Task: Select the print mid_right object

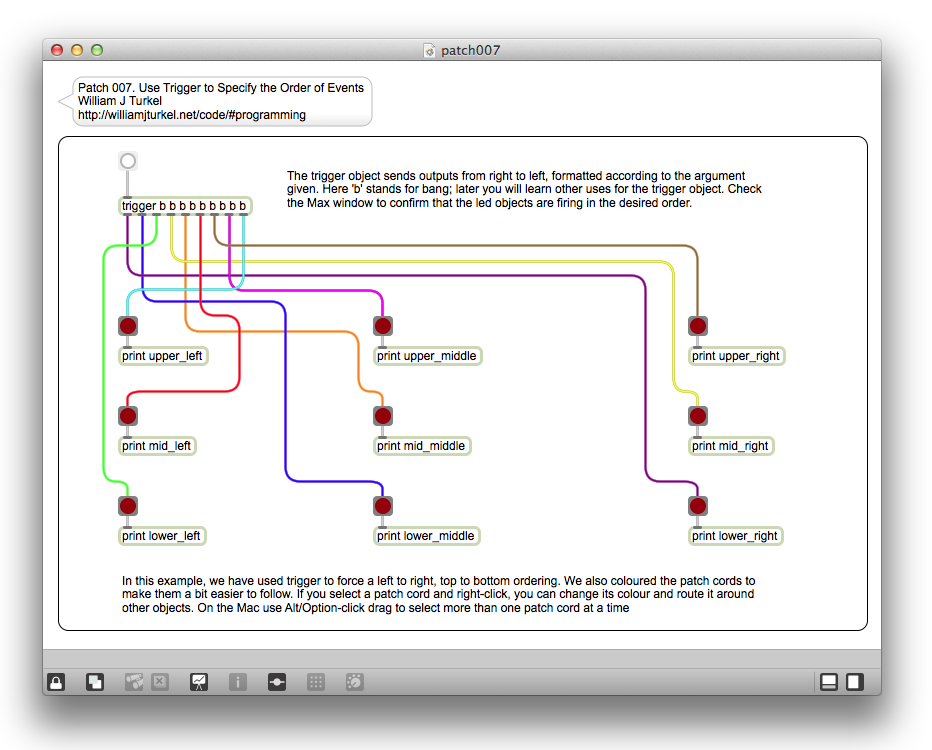Action: (x=731, y=446)
